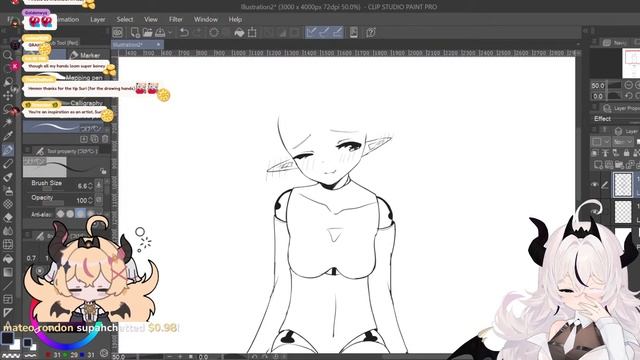Click zoom in plus on the status bar
This screenshot has height=360, width=640.
click(x=180, y=357)
